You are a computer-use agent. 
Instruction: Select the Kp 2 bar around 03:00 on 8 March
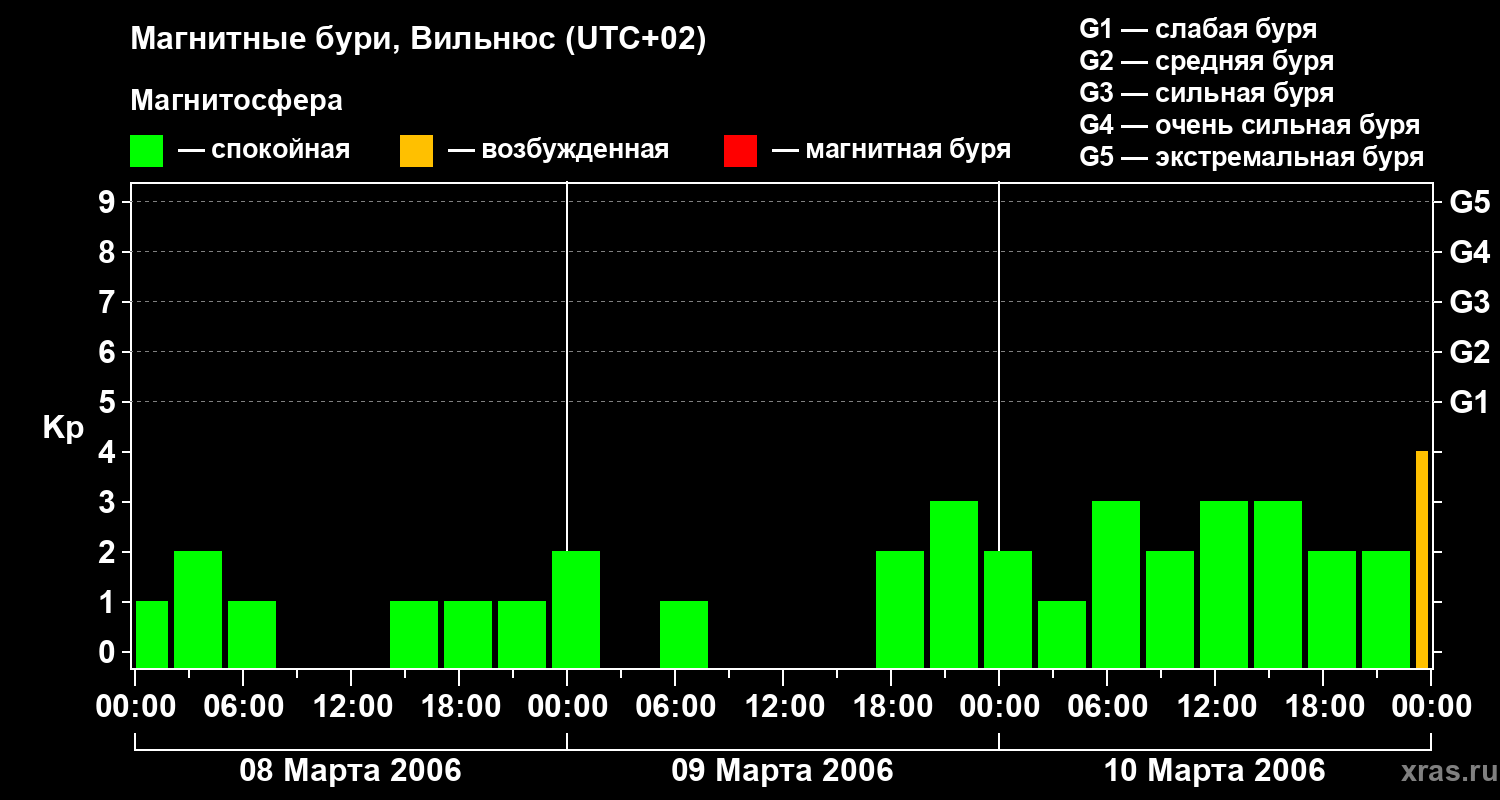click(x=198, y=610)
